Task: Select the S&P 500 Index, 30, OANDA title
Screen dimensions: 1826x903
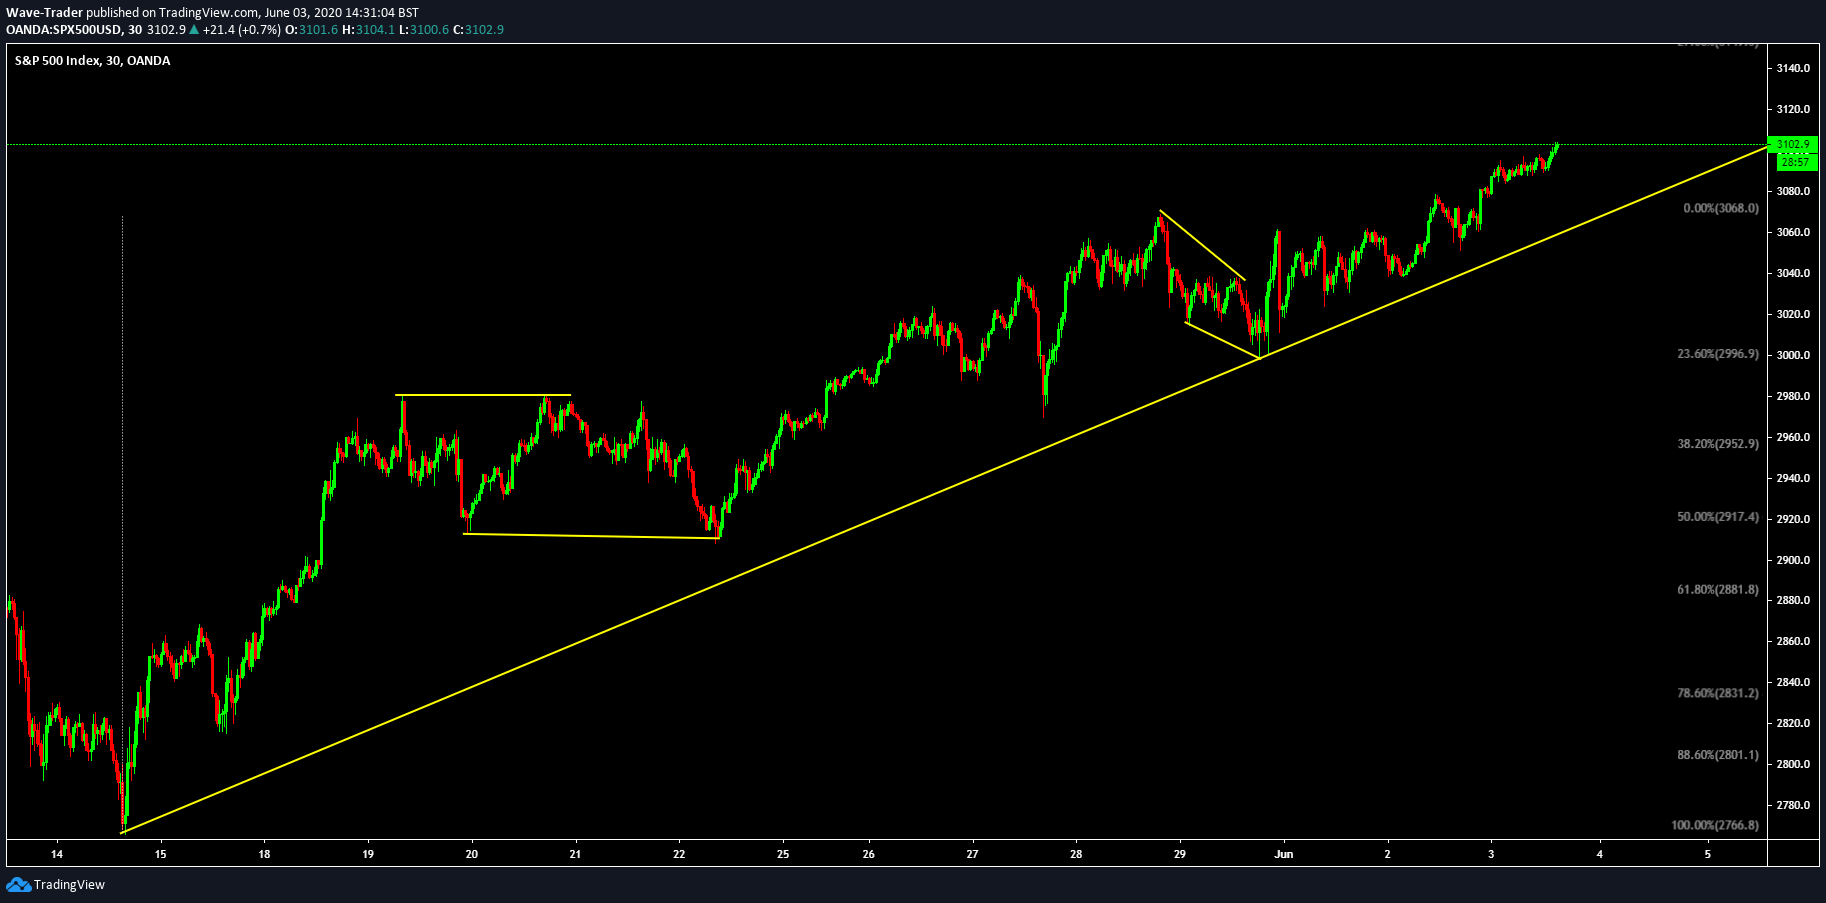Action: tap(92, 61)
